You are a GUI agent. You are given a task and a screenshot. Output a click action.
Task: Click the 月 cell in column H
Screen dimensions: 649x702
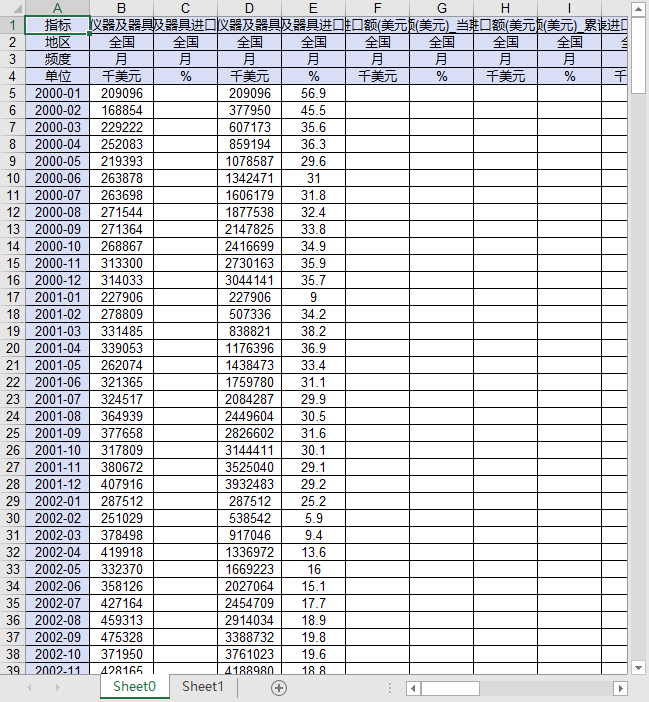pyautogui.click(x=506, y=60)
